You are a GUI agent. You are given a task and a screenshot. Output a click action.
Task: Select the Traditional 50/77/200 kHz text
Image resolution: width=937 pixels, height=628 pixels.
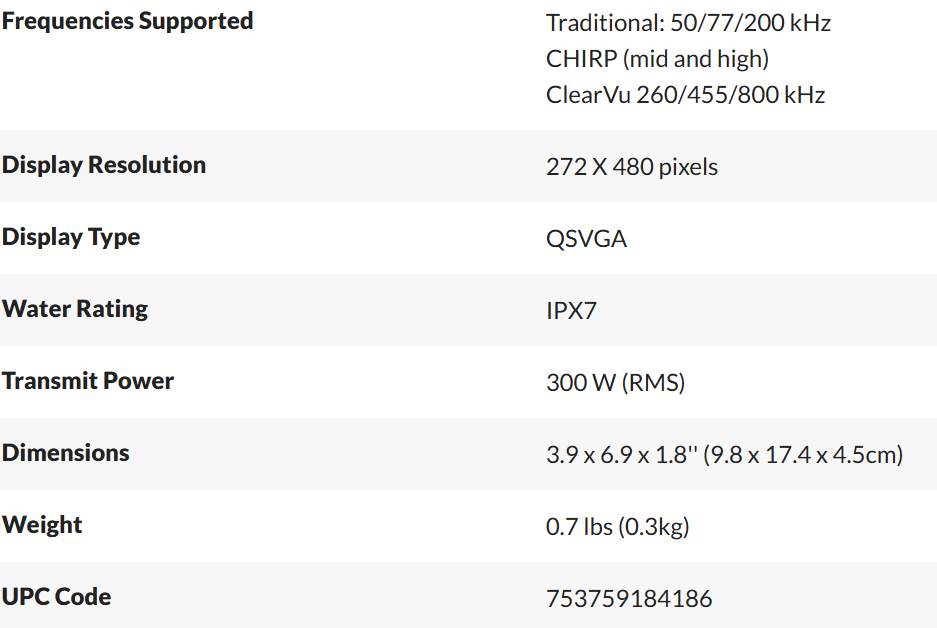[688, 23]
